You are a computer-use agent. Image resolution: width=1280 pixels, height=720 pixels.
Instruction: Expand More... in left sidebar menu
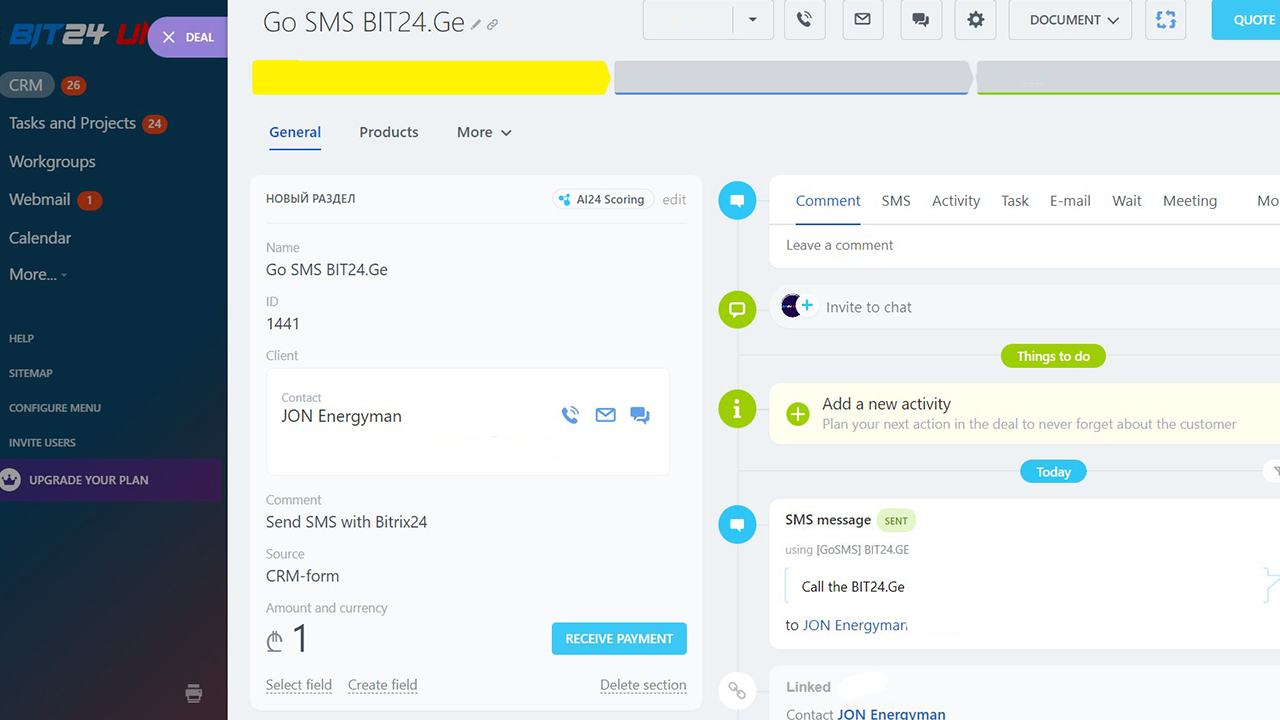pos(38,274)
